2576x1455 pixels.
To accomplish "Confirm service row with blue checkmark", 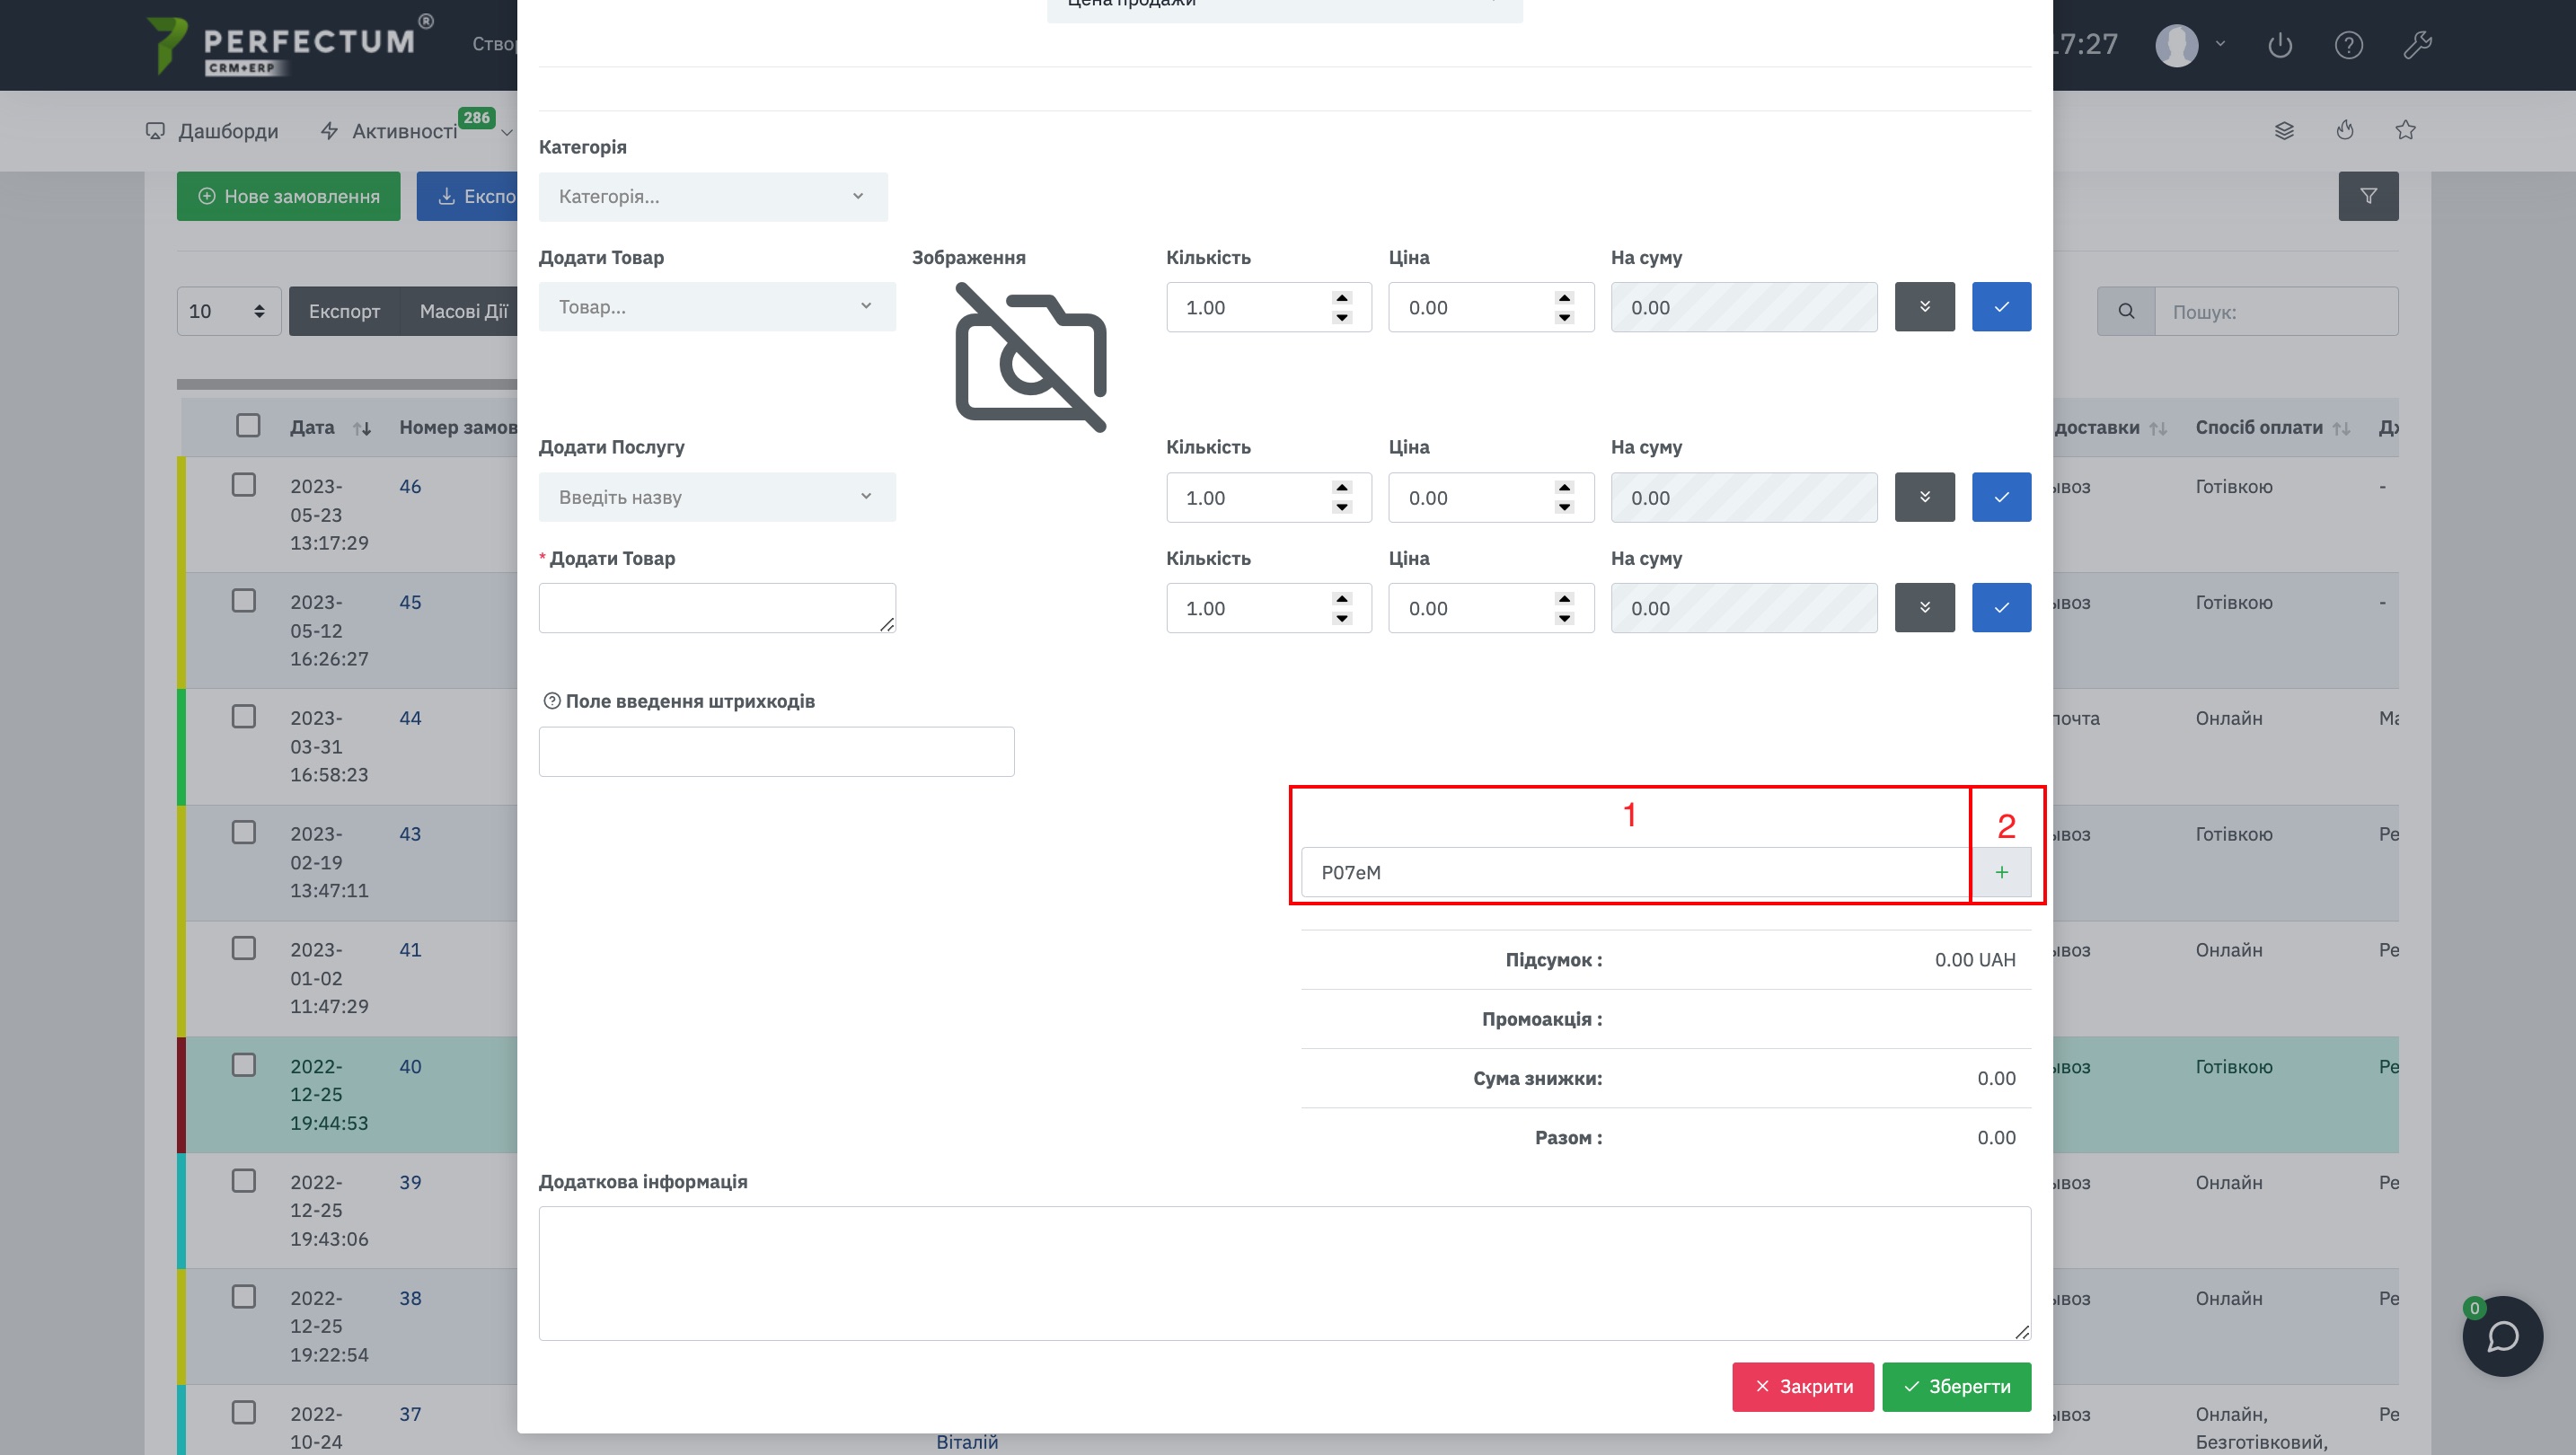I will 2001,497.
